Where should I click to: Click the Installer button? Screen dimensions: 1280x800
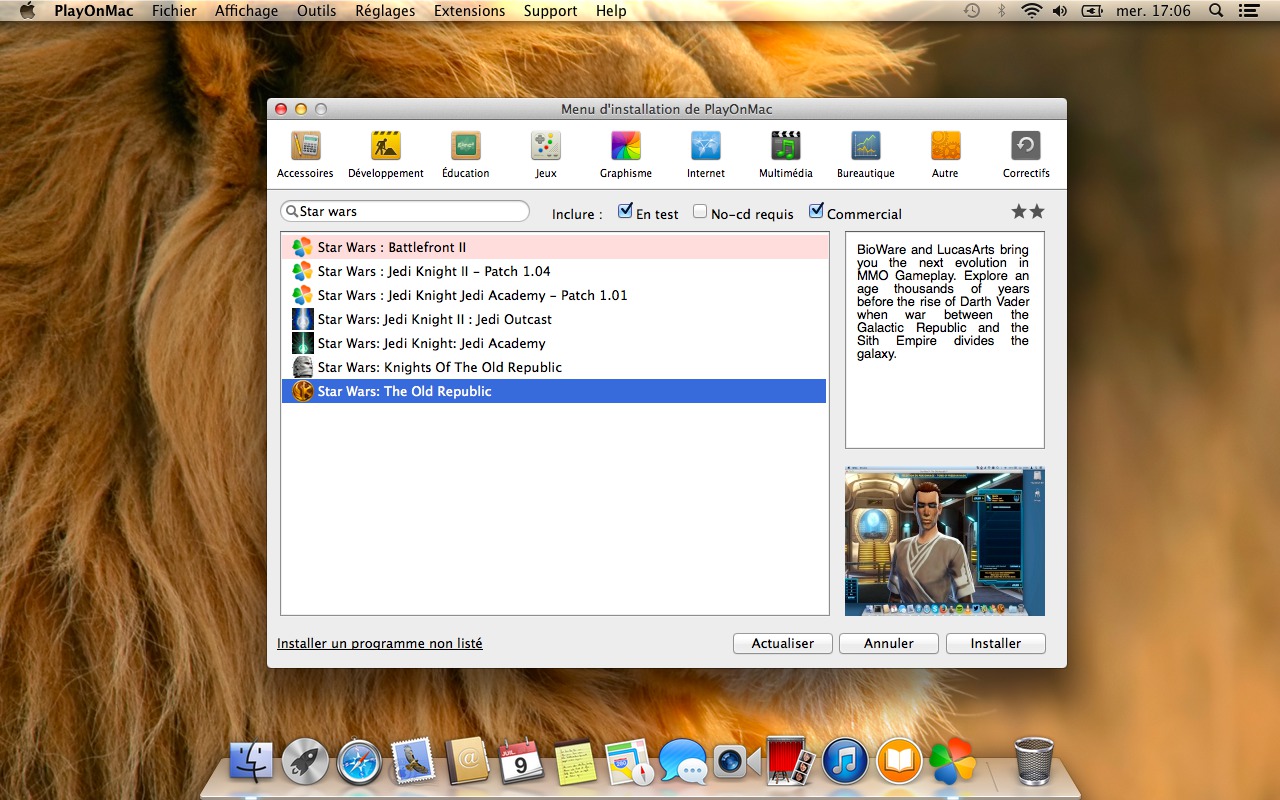pyautogui.click(x=995, y=643)
